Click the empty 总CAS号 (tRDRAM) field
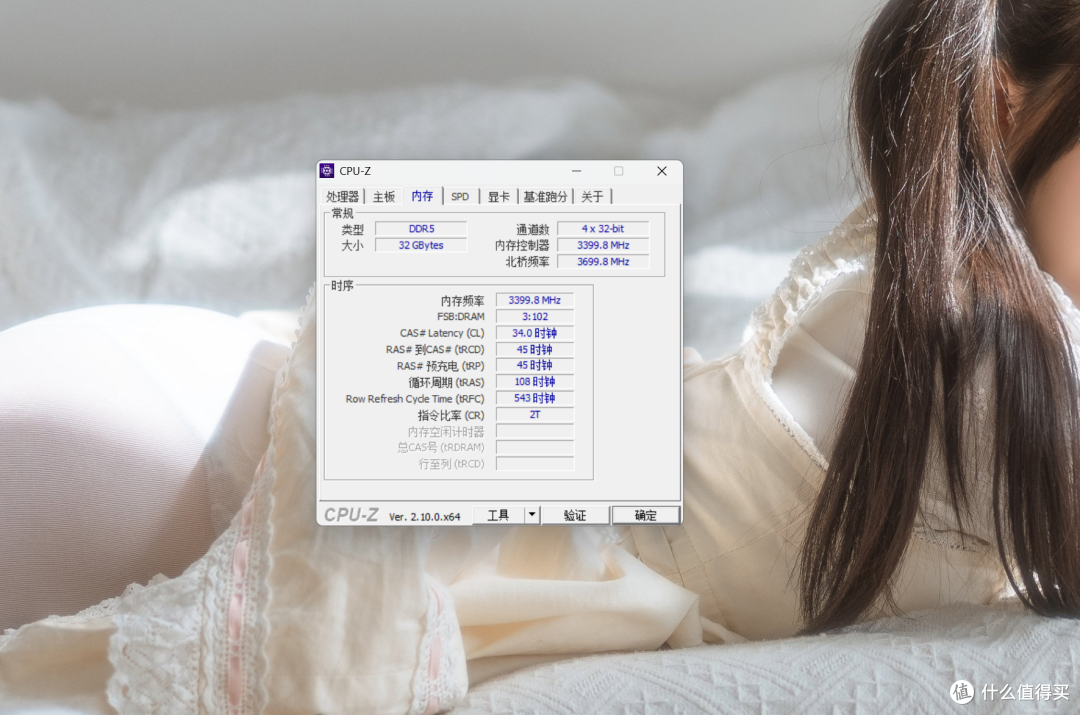 pos(534,448)
